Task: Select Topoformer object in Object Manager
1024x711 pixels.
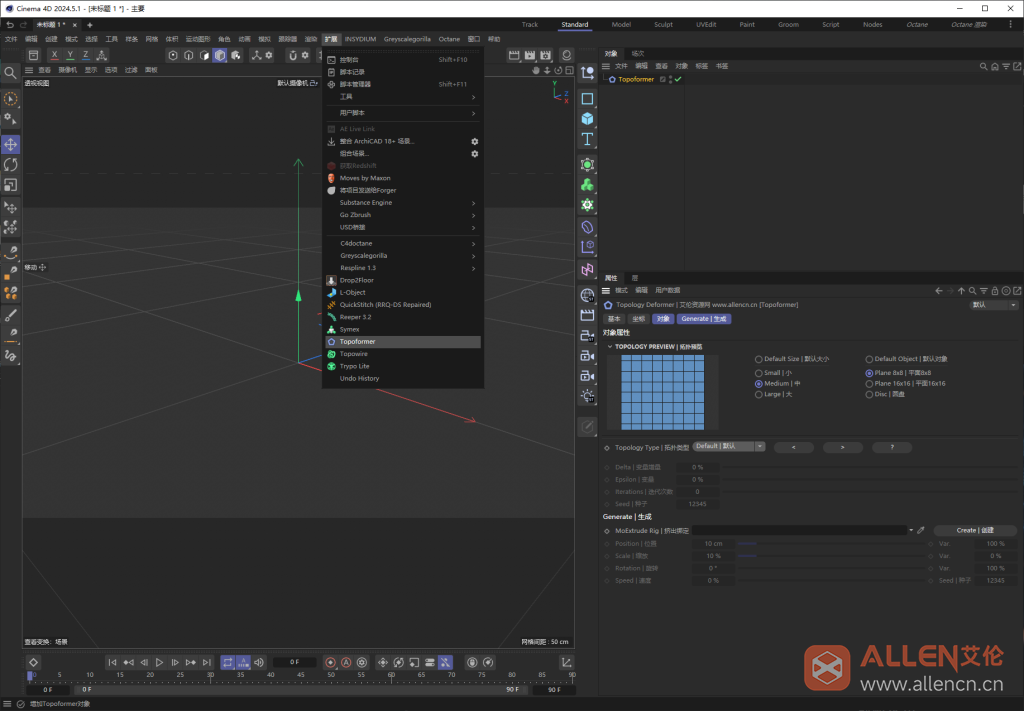Action: (635, 80)
